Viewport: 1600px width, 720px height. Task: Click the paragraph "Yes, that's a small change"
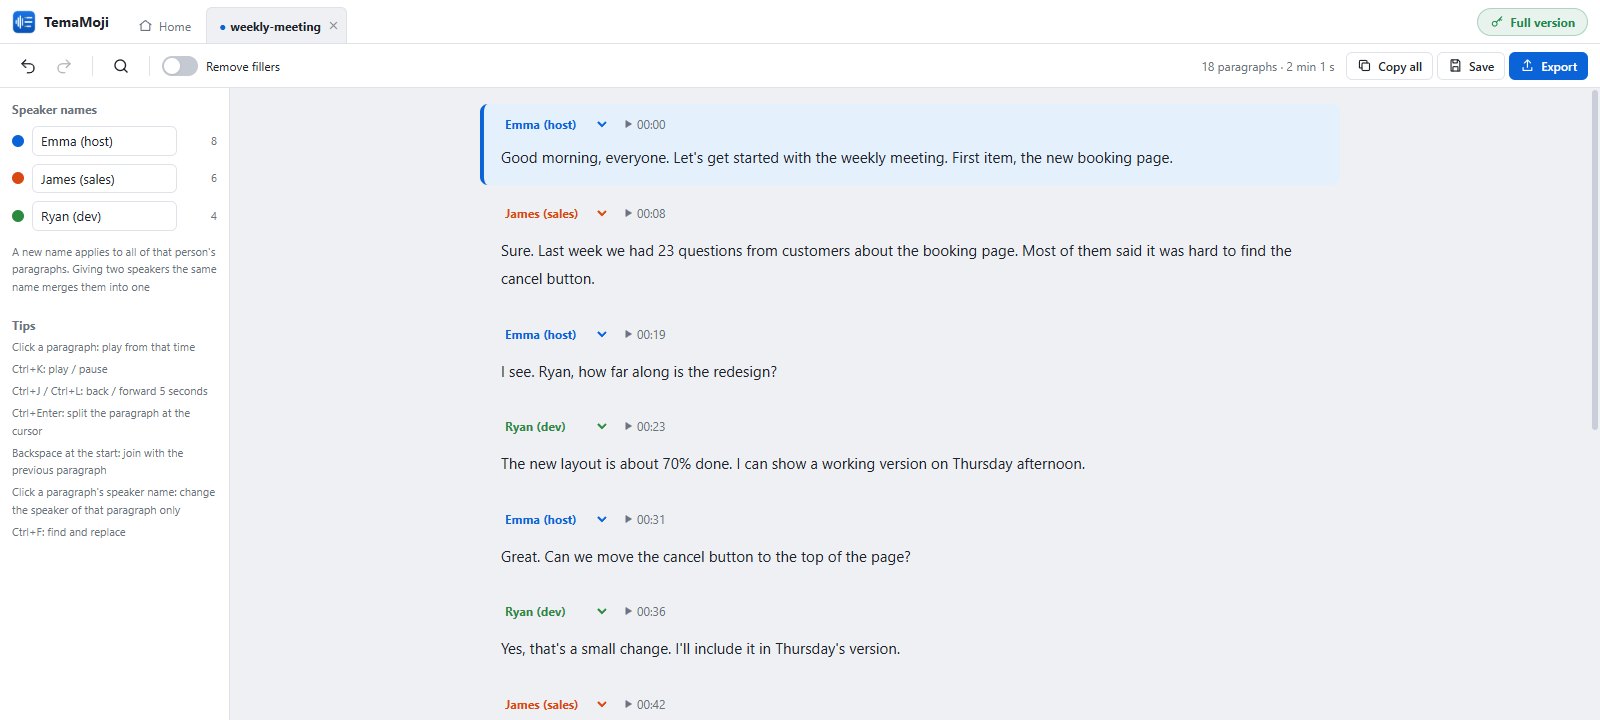coord(700,649)
